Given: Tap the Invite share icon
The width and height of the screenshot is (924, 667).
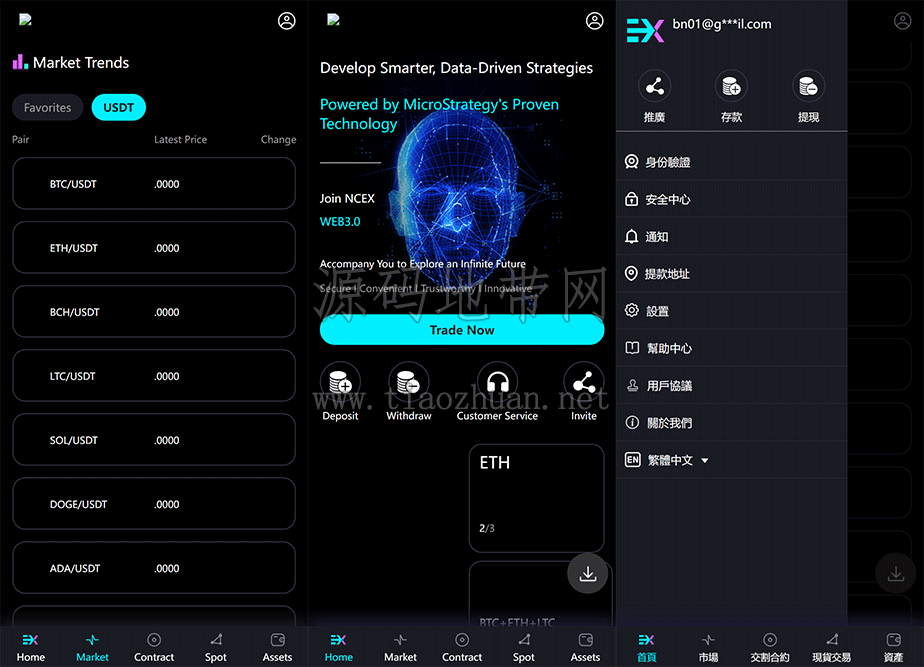Looking at the screenshot, I should [583, 382].
